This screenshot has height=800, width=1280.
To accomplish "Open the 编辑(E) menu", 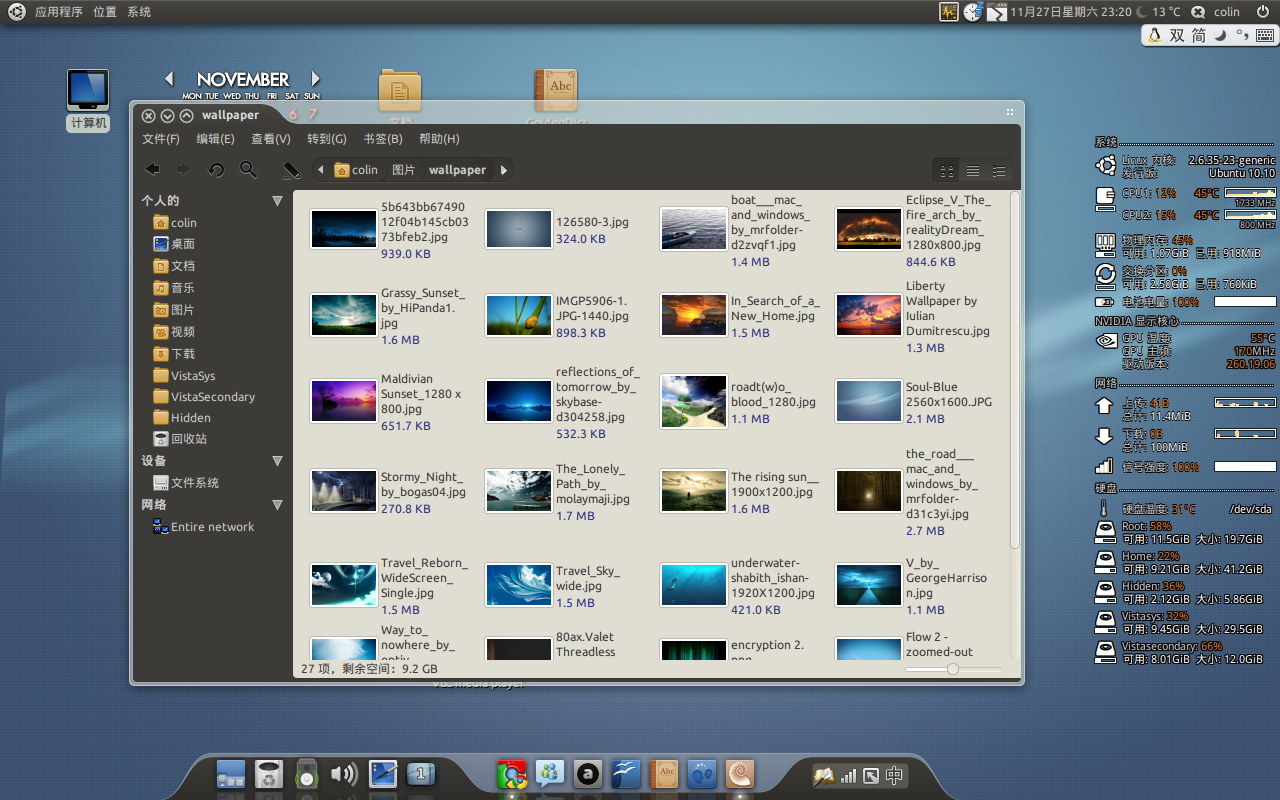I will [x=215, y=139].
